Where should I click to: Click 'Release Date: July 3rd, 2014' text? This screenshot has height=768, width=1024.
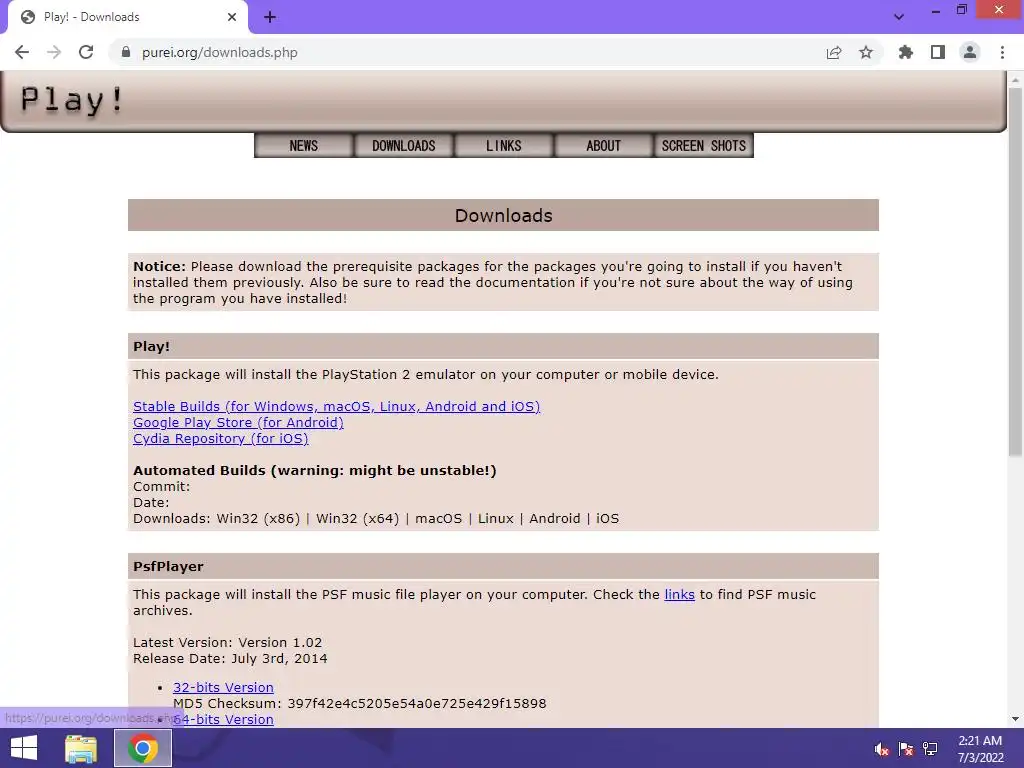pos(230,658)
